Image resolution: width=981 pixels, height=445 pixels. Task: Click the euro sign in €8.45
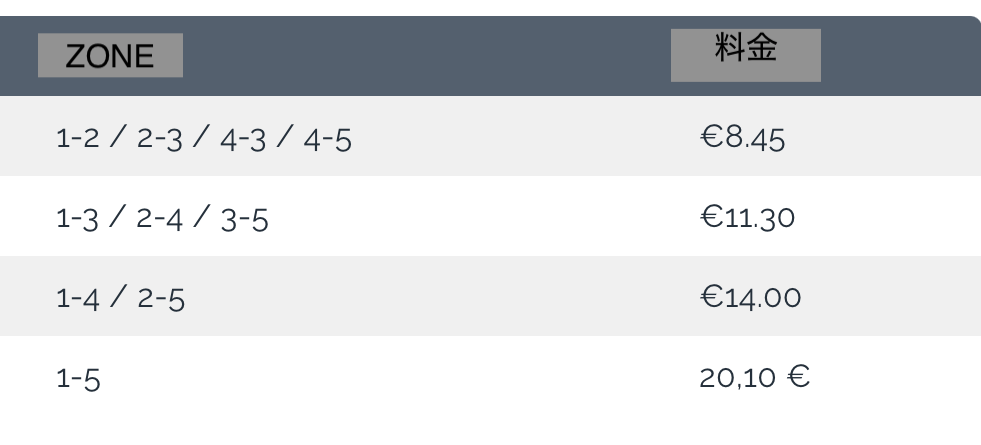point(711,136)
